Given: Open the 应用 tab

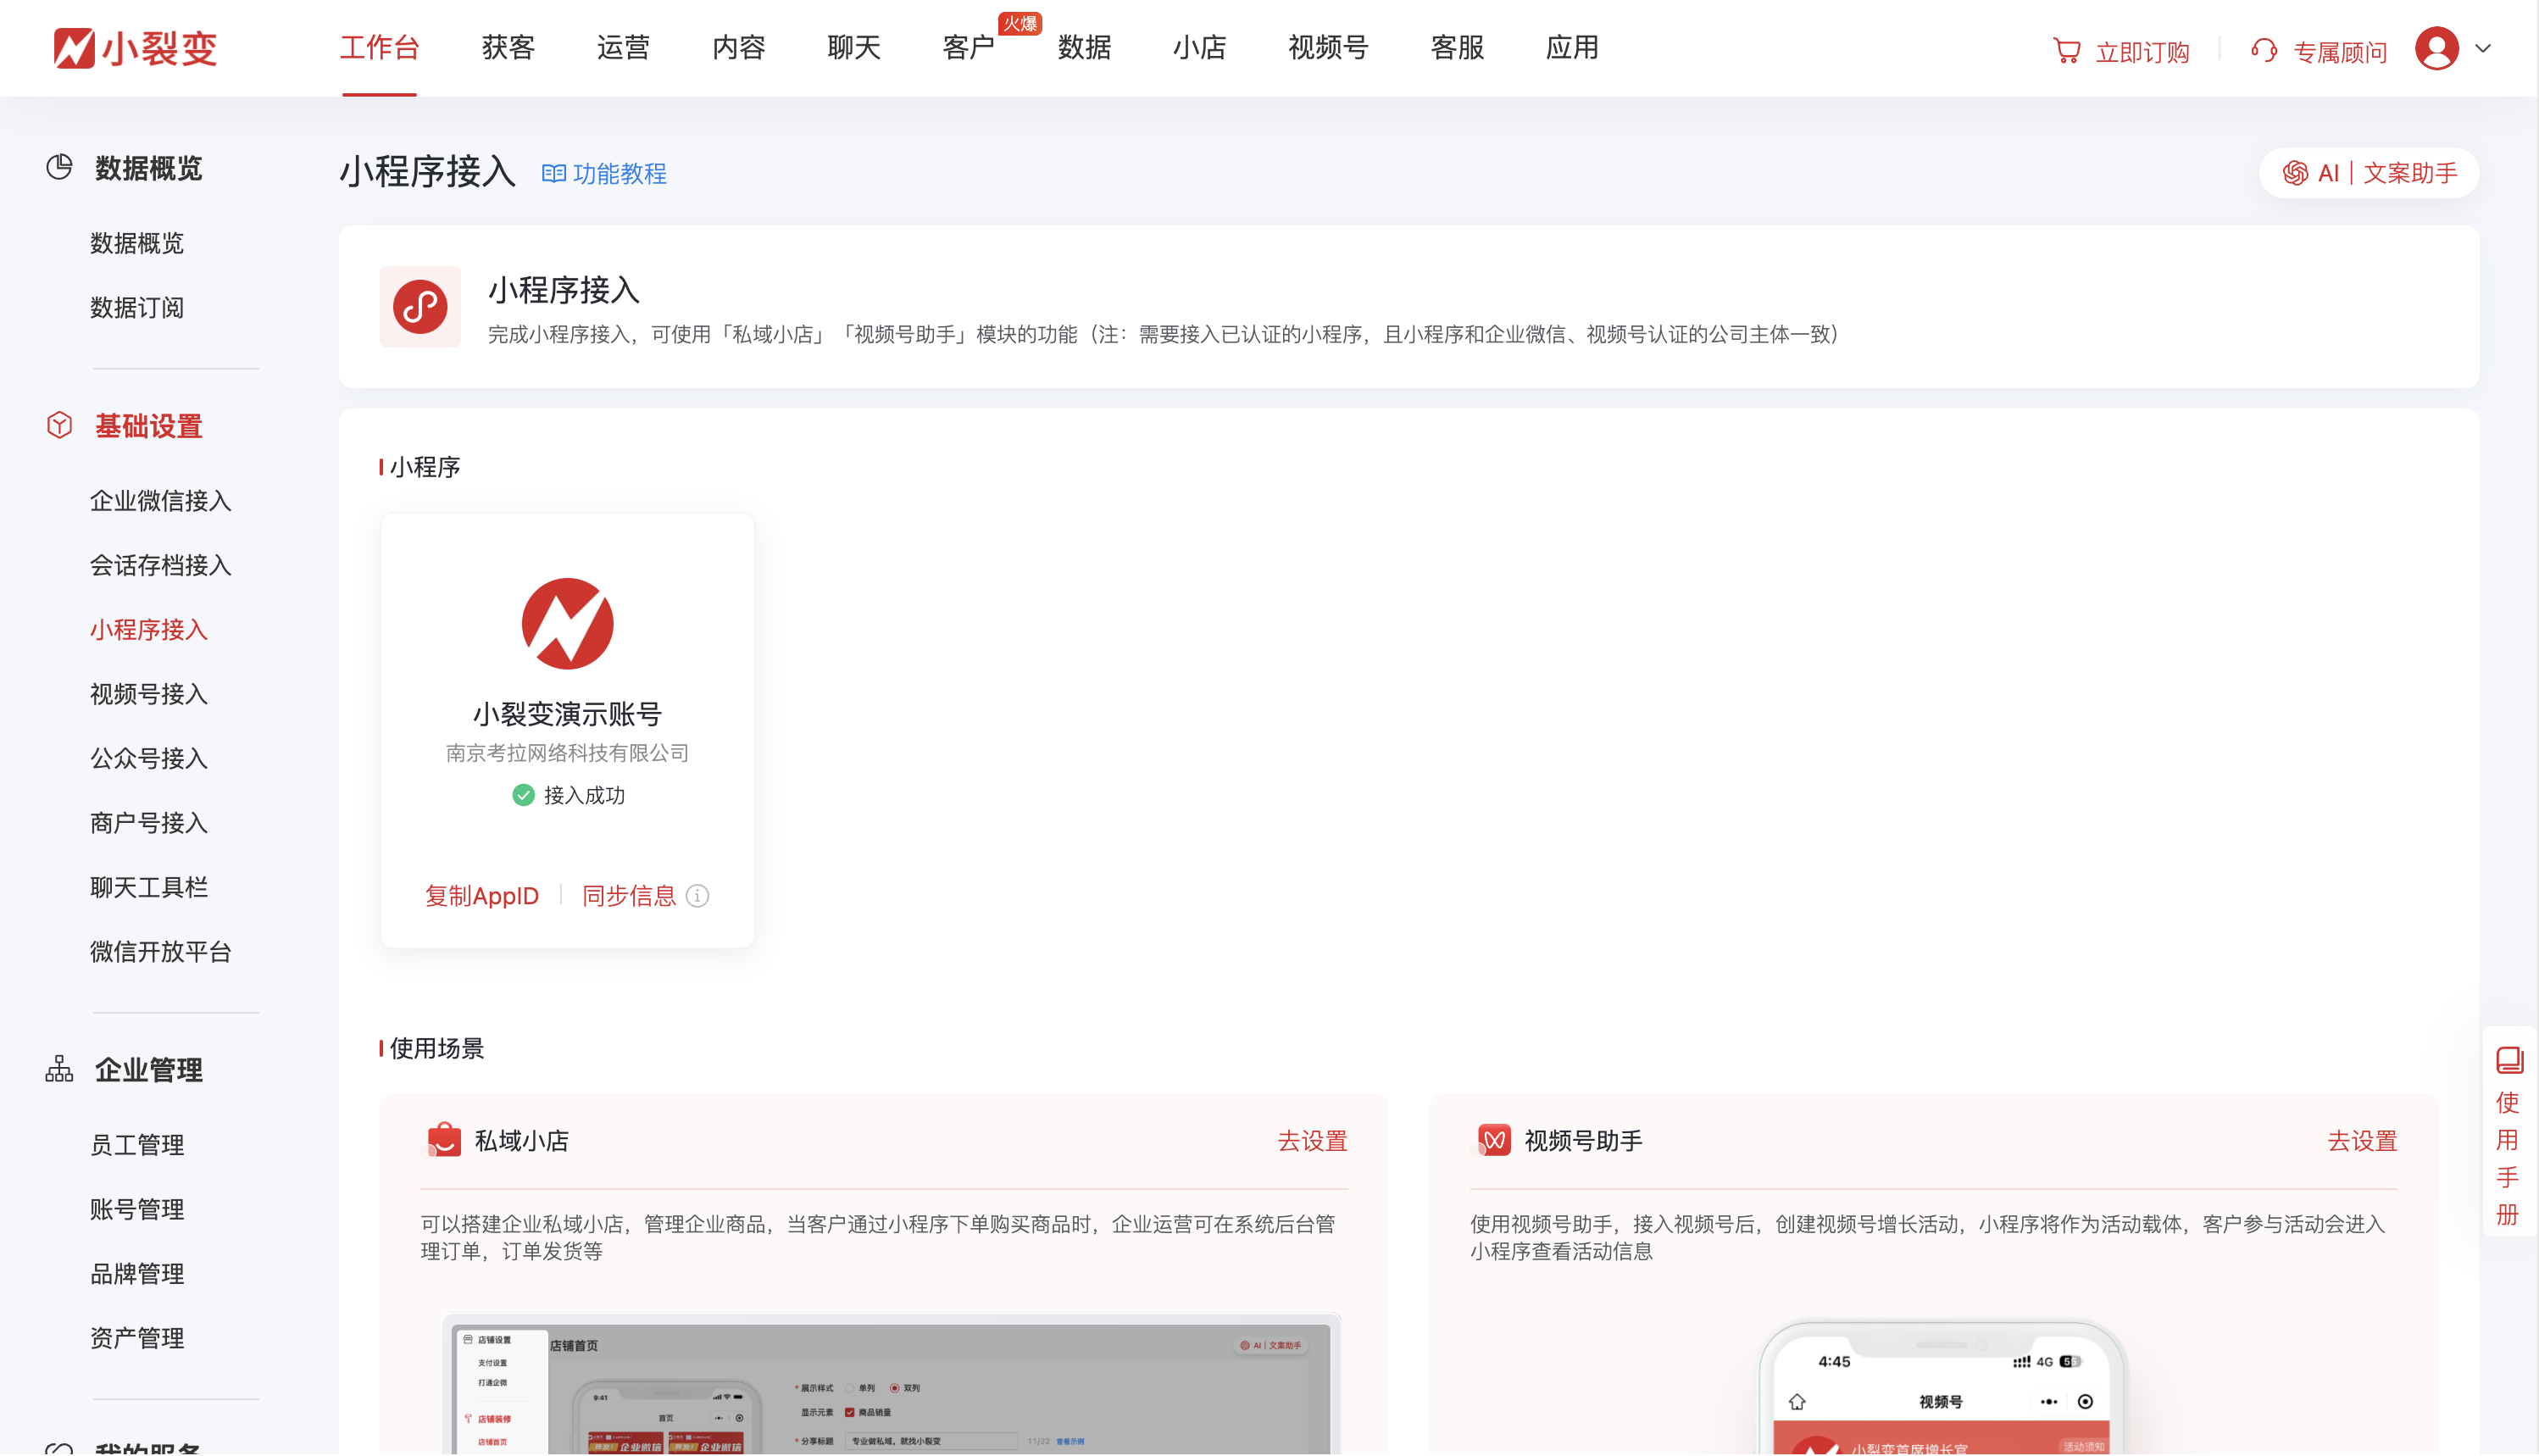Looking at the screenshot, I should [x=1572, y=47].
